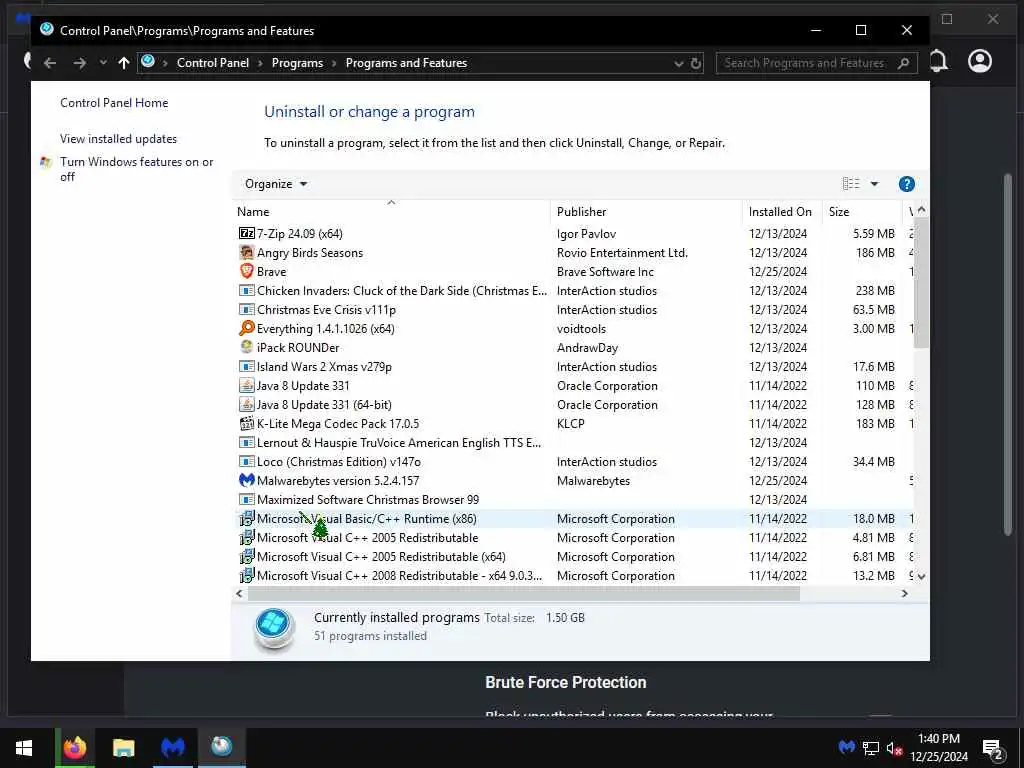Sort the list by Publisher column
The height and width of the screenshot is (768, 1024).
(646, 212)
